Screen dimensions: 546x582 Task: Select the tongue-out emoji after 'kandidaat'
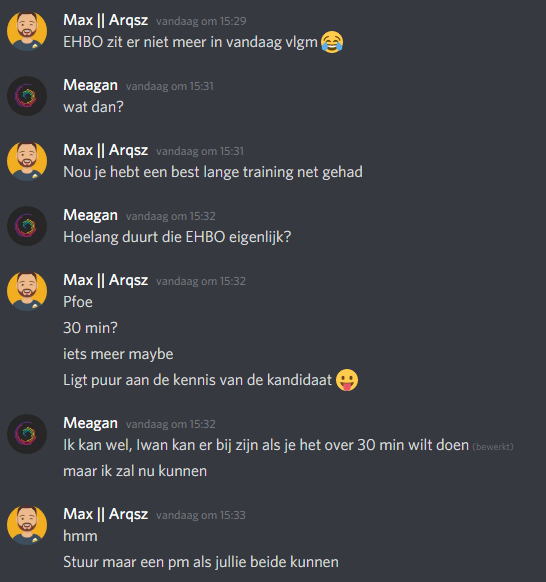point(347,380)
